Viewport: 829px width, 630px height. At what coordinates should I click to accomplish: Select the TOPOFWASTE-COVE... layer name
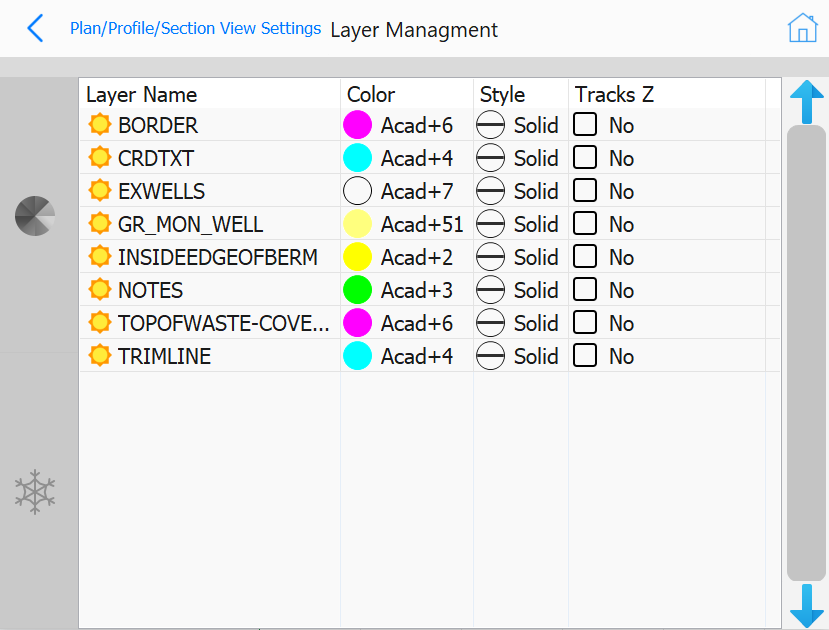(224, 323)
